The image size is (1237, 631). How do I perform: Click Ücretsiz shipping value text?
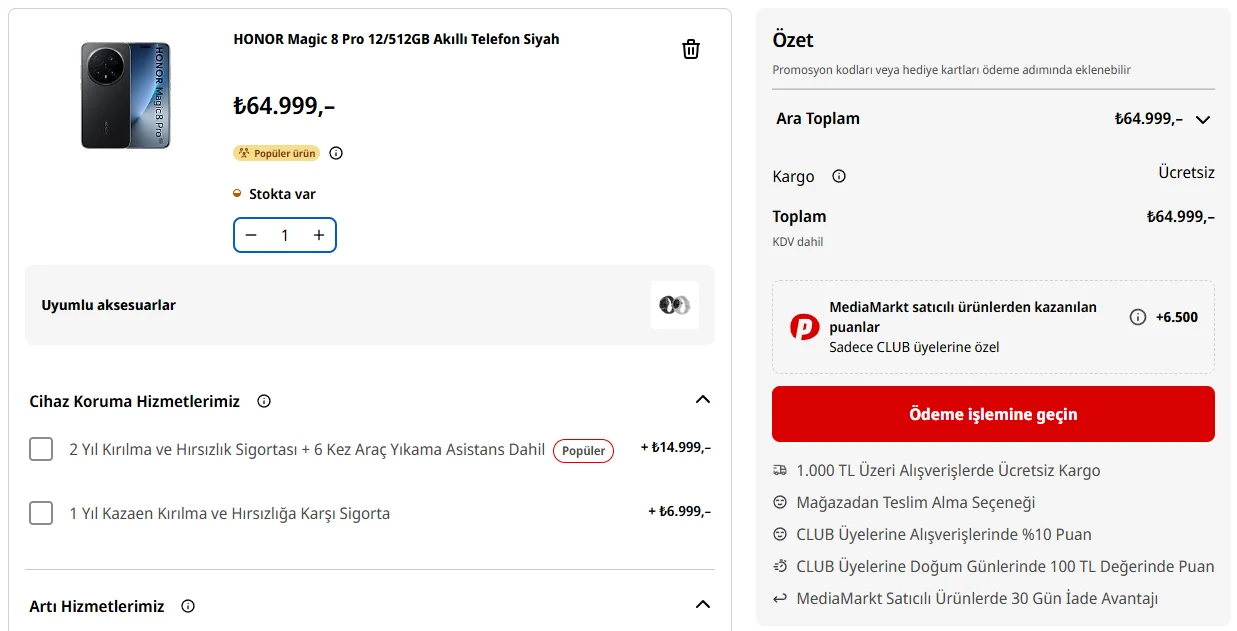point(1186,173)
